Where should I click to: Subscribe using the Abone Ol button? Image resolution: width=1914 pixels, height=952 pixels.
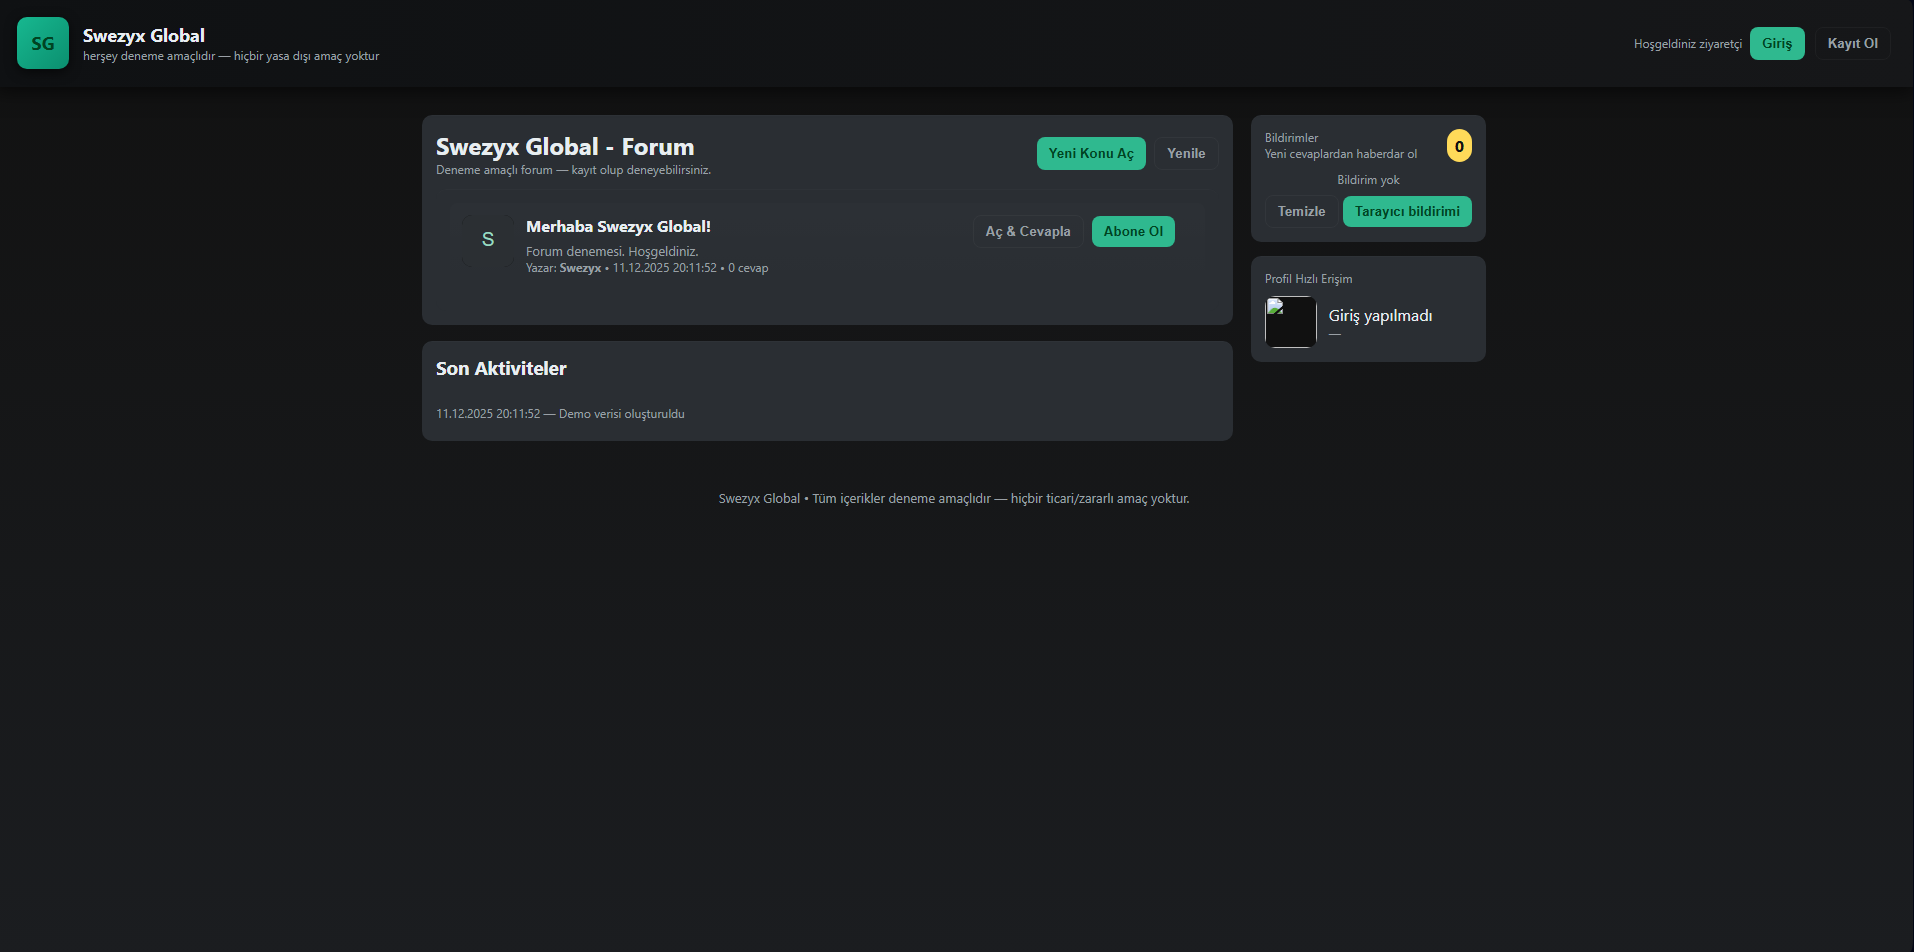[x=1133, y=231]
